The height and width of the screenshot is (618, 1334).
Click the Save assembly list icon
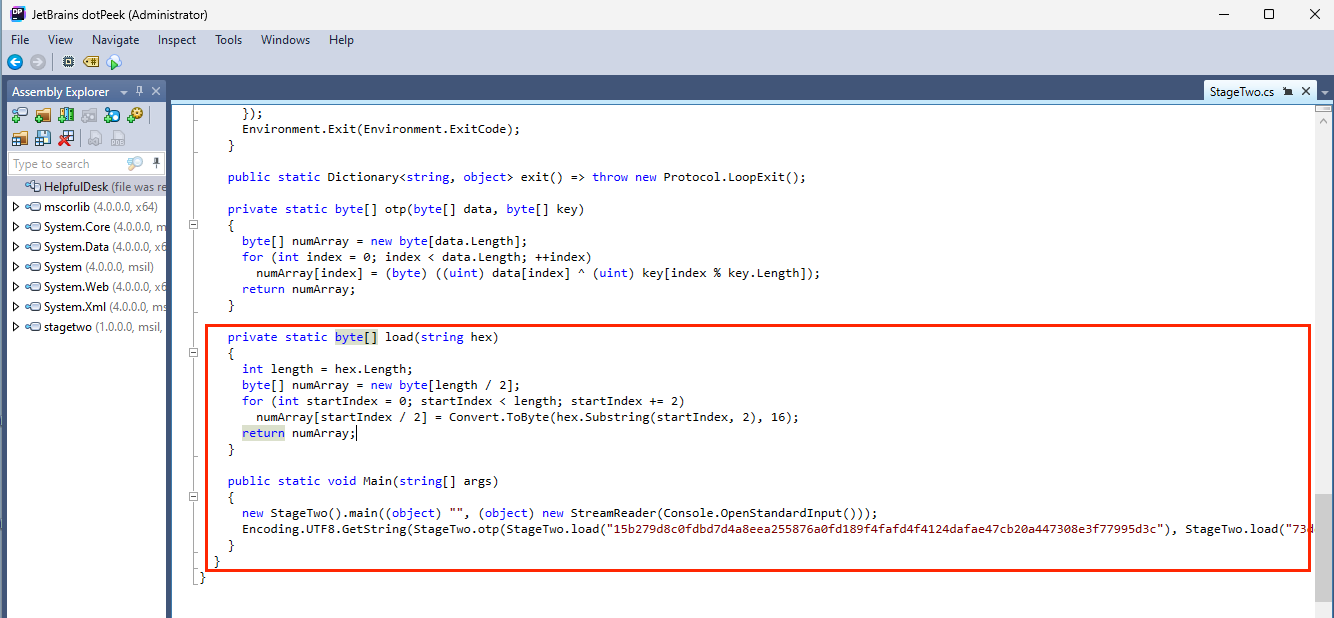42,137
